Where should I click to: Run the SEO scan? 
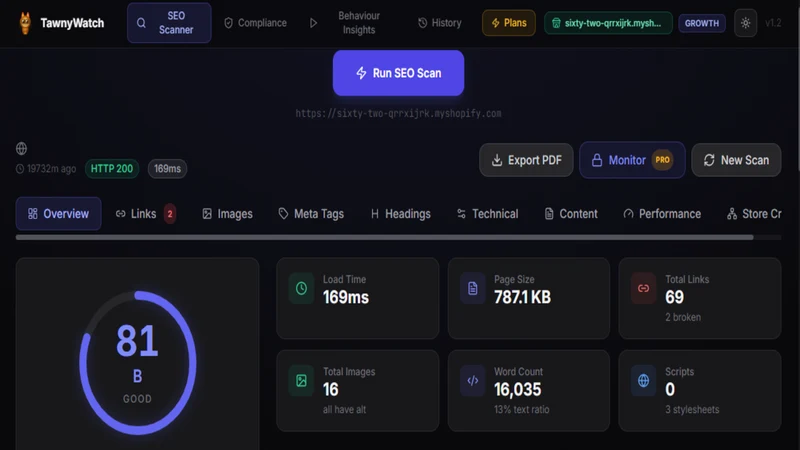[398, 73]
